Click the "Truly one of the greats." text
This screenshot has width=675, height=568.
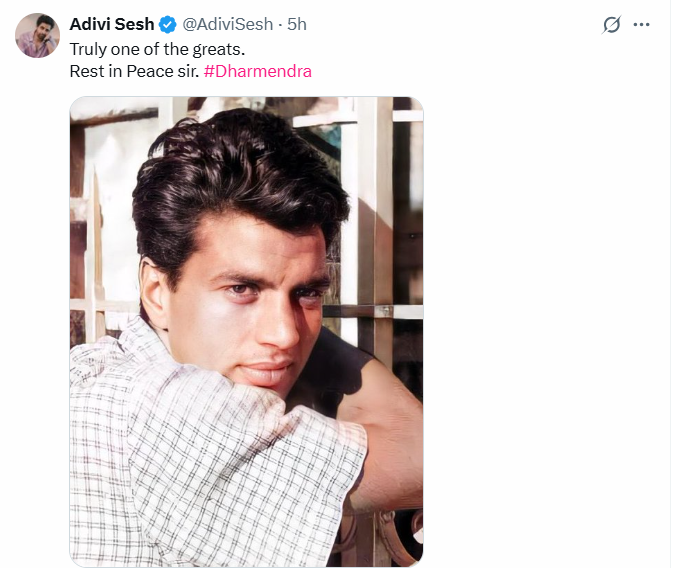157,49
